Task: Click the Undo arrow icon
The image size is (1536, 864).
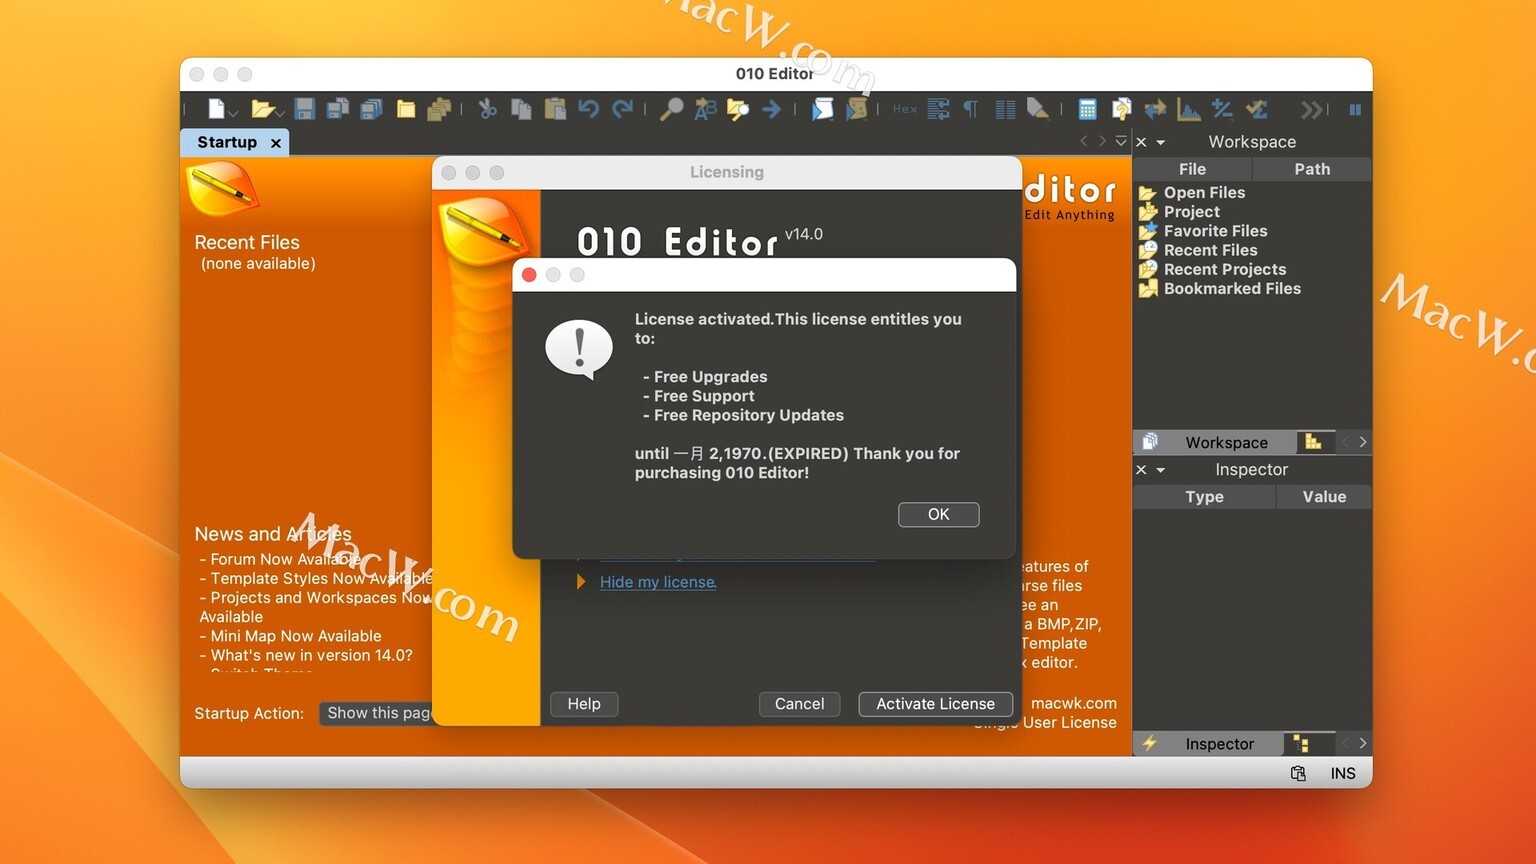Action: (588, 109)
